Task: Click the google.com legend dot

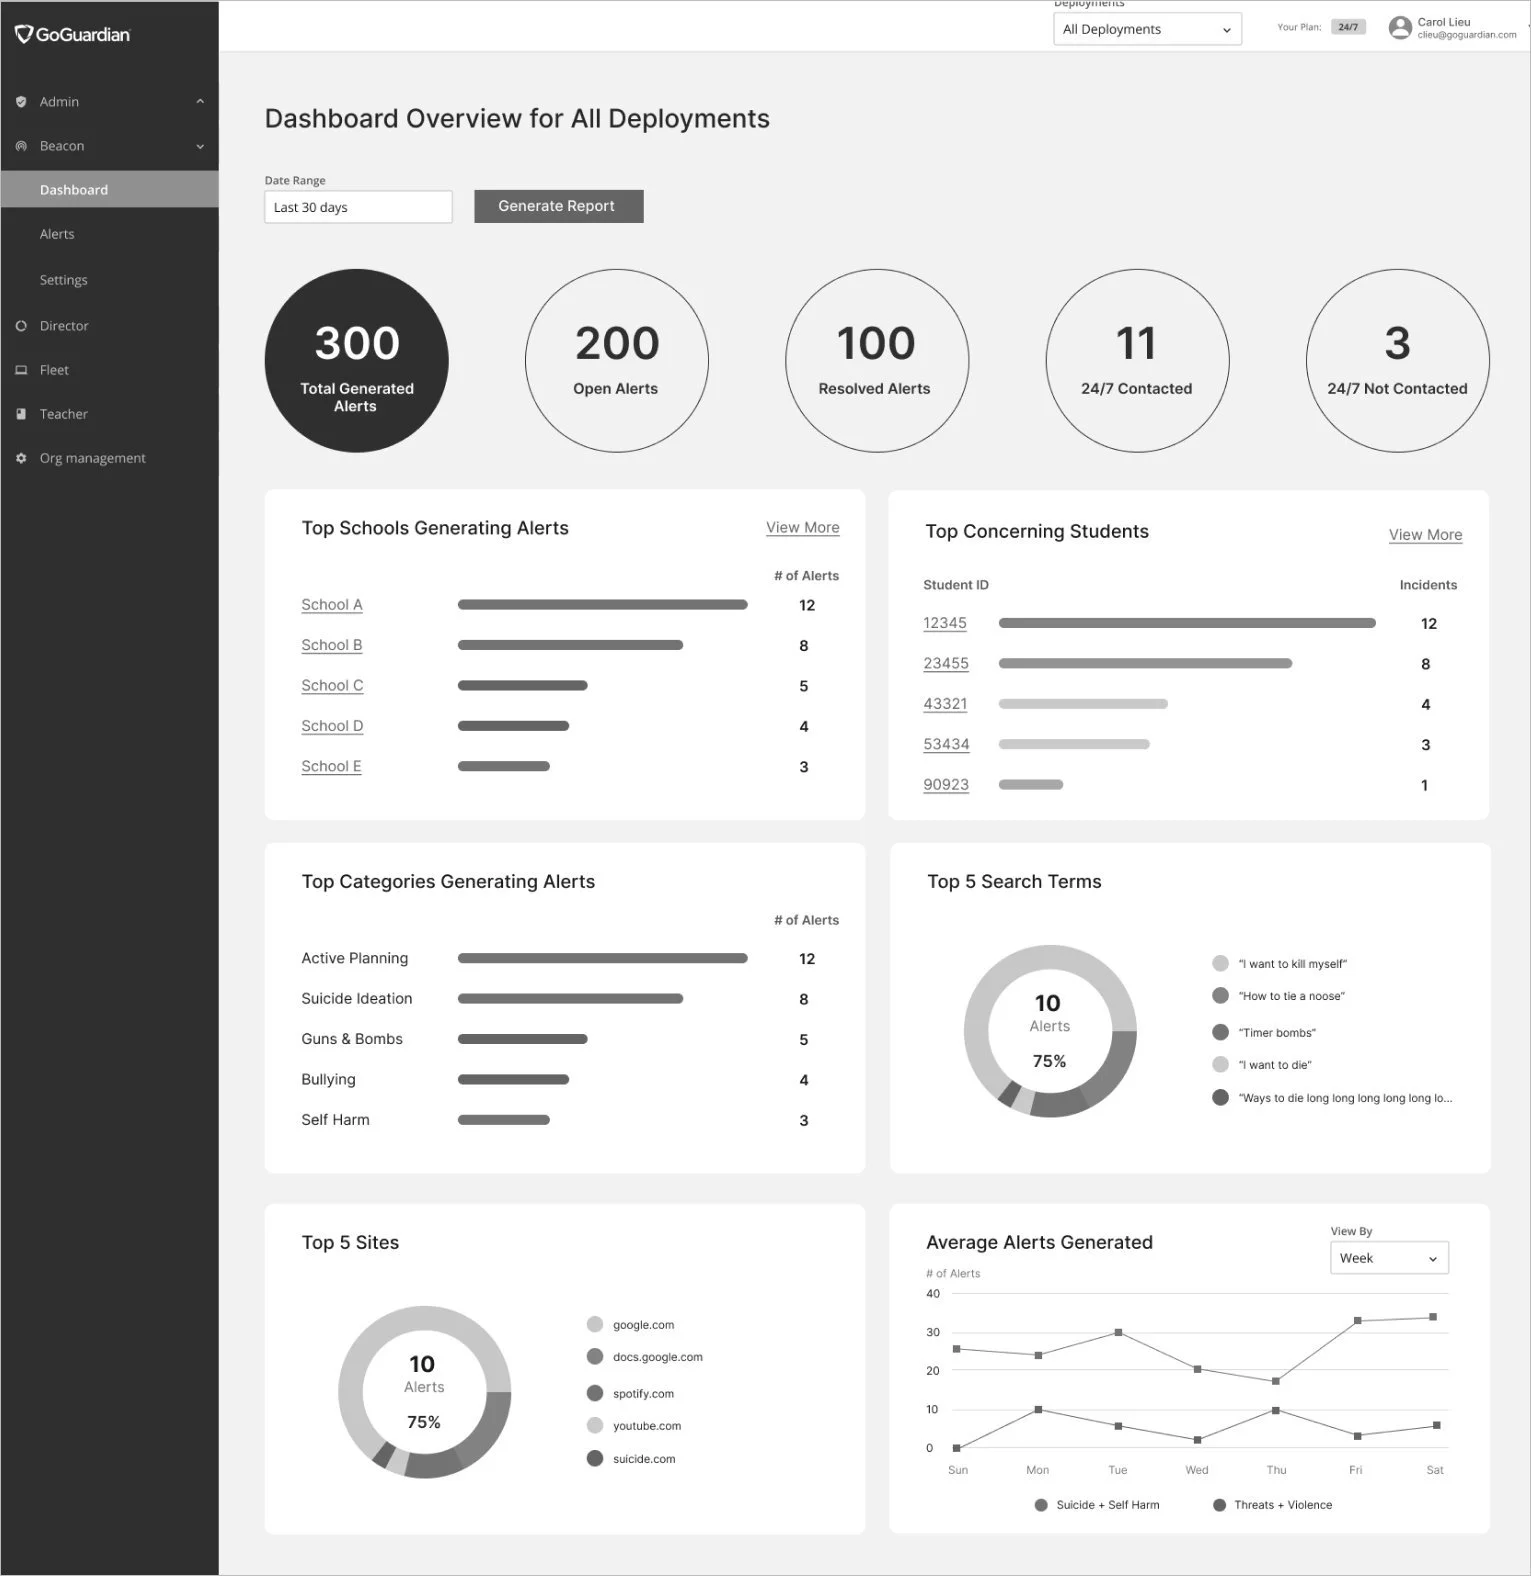Action: point(595,1324)
